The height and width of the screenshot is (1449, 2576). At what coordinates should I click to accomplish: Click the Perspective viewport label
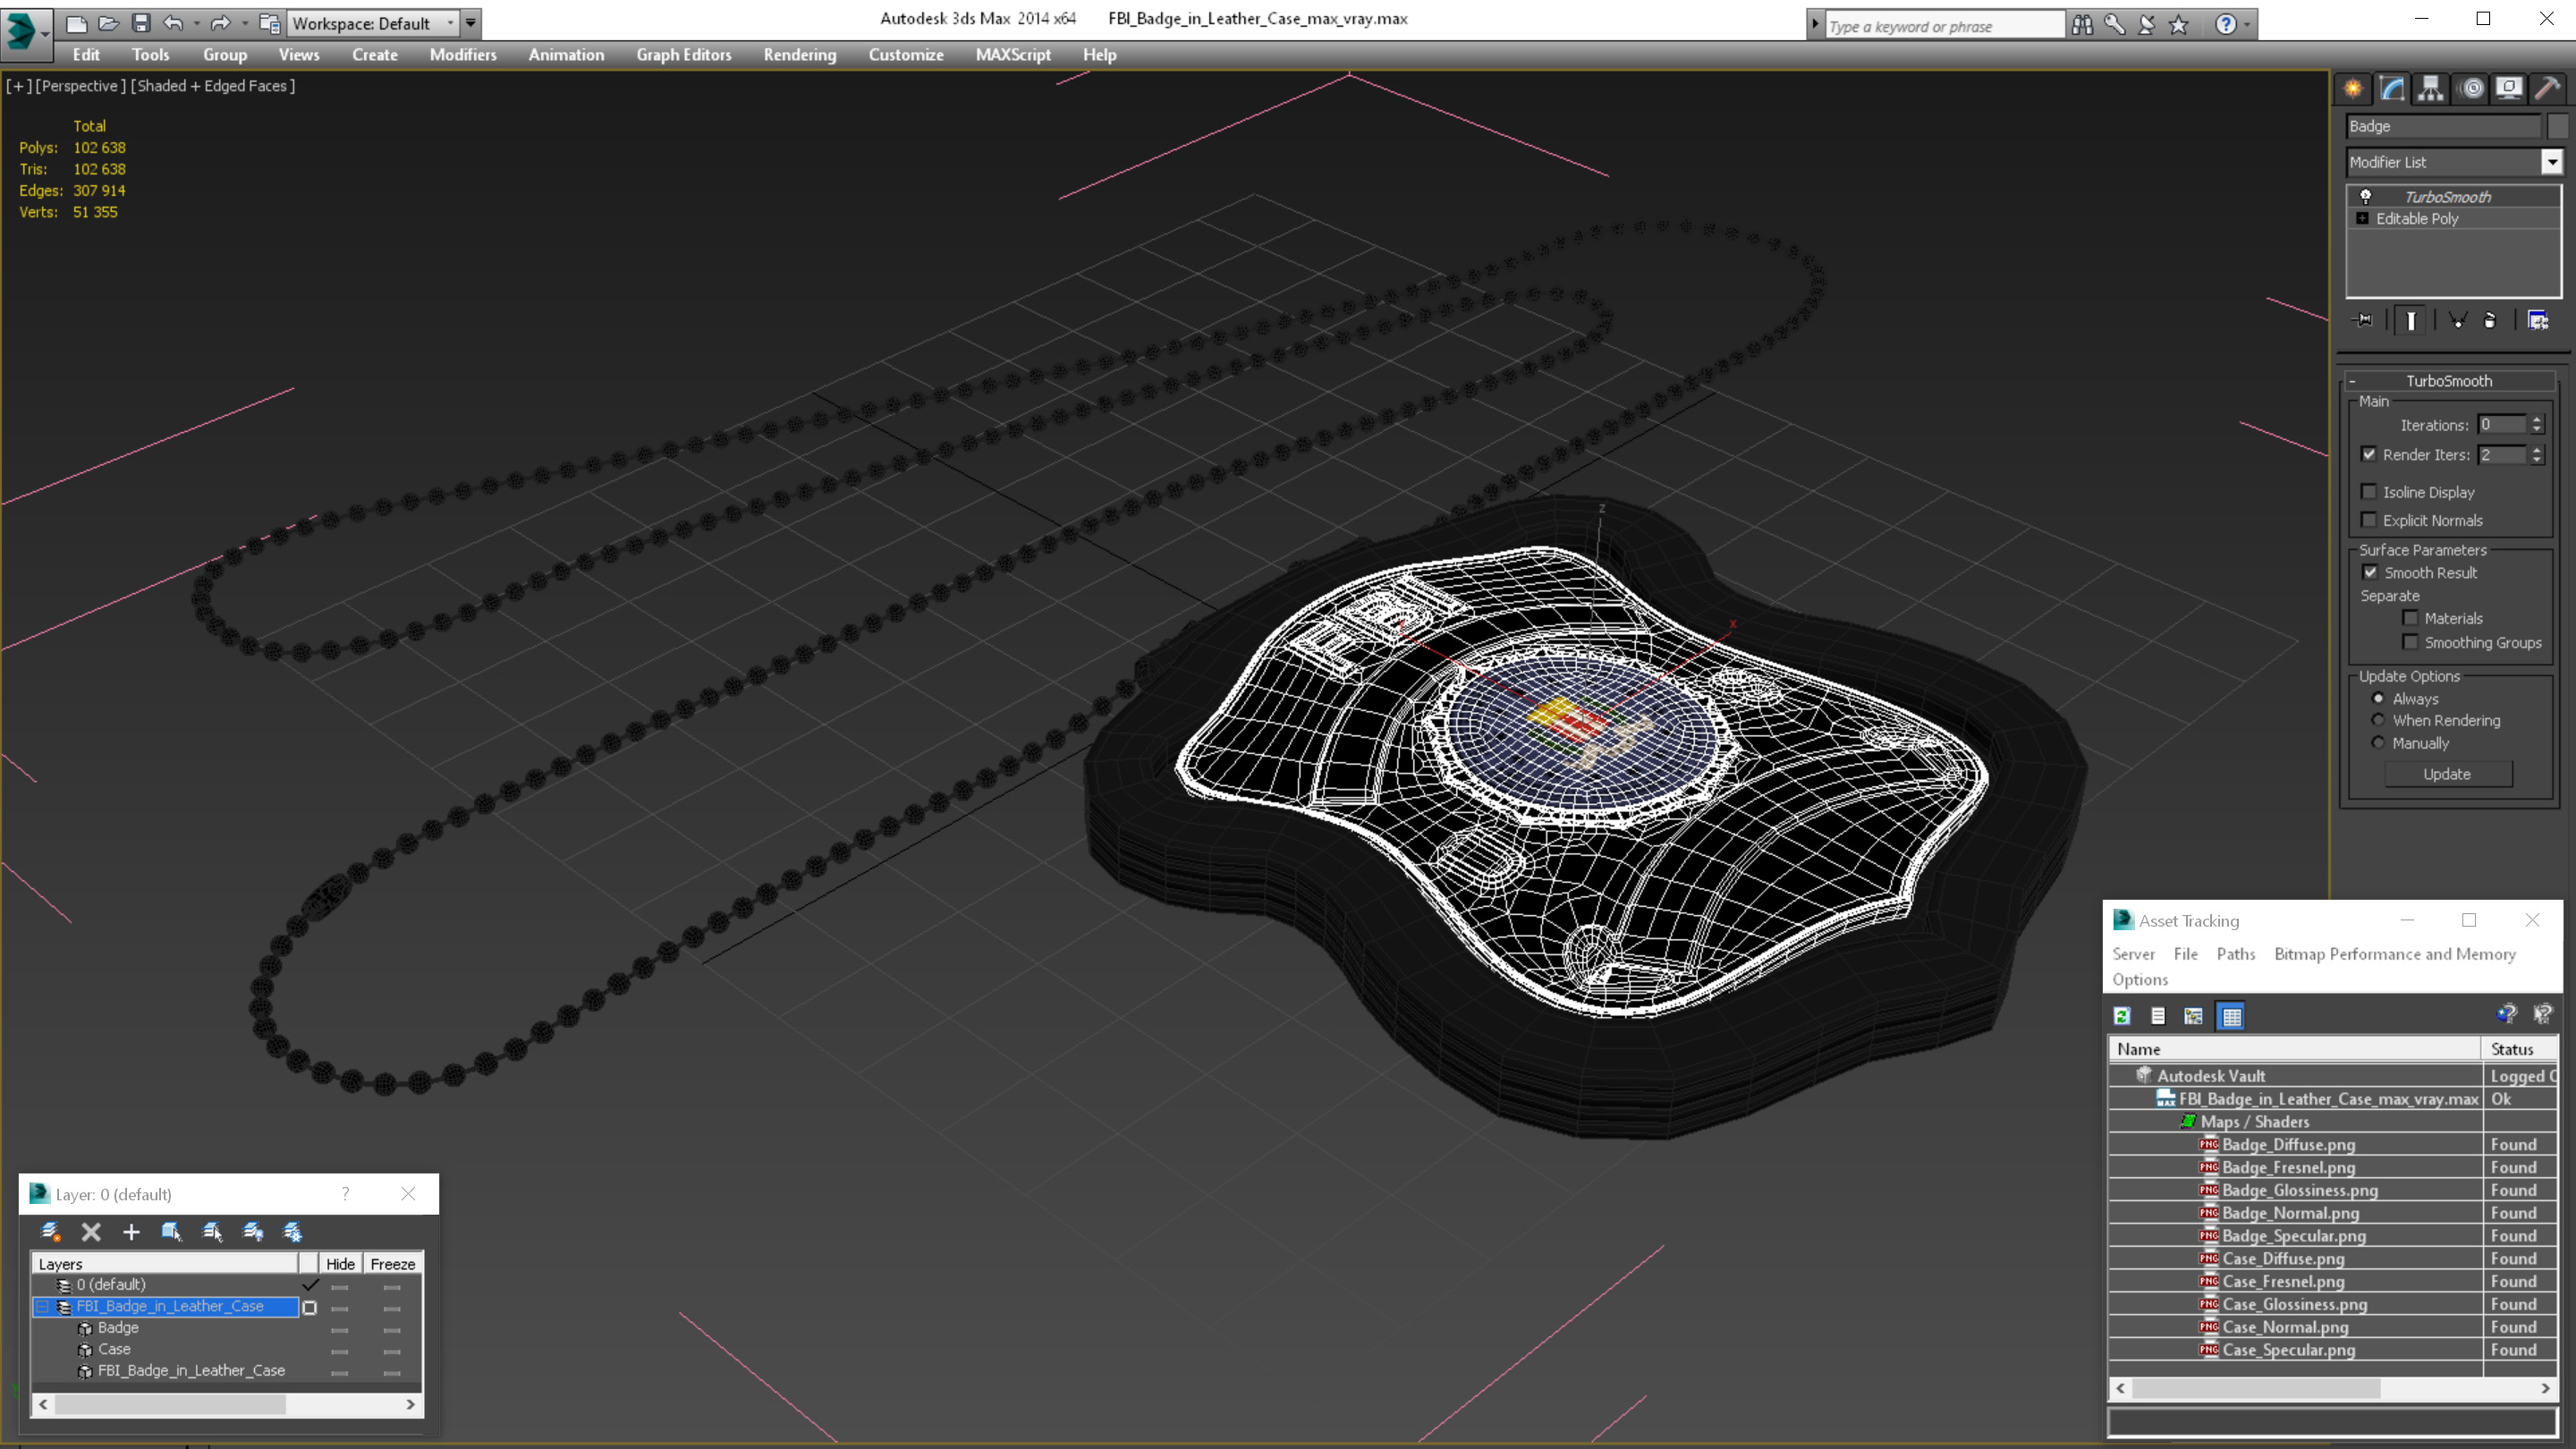point(80,86)
